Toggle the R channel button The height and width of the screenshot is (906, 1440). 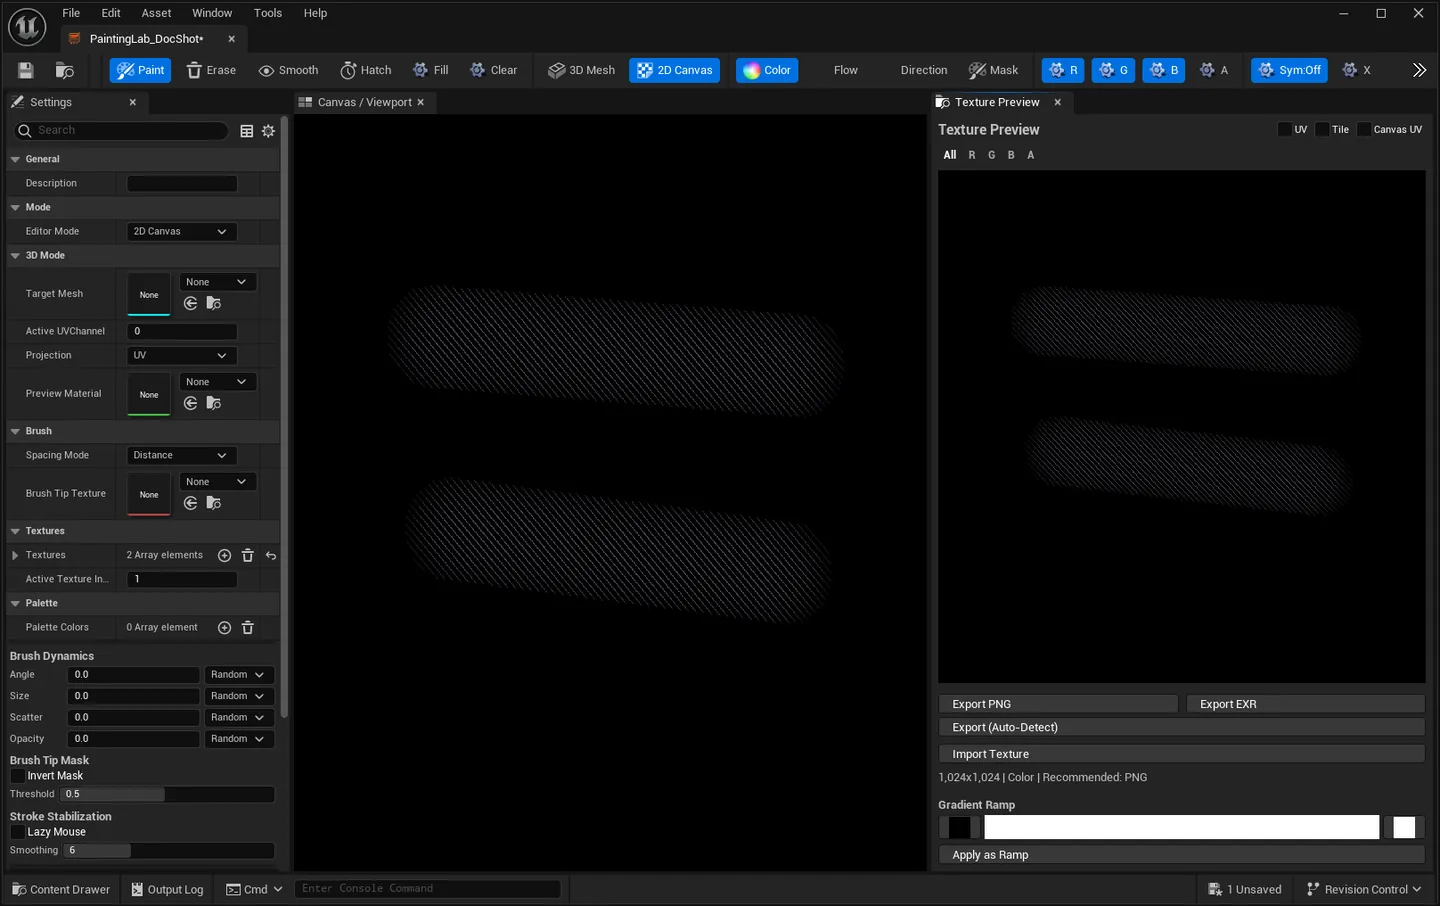(x=1063, y=70)
